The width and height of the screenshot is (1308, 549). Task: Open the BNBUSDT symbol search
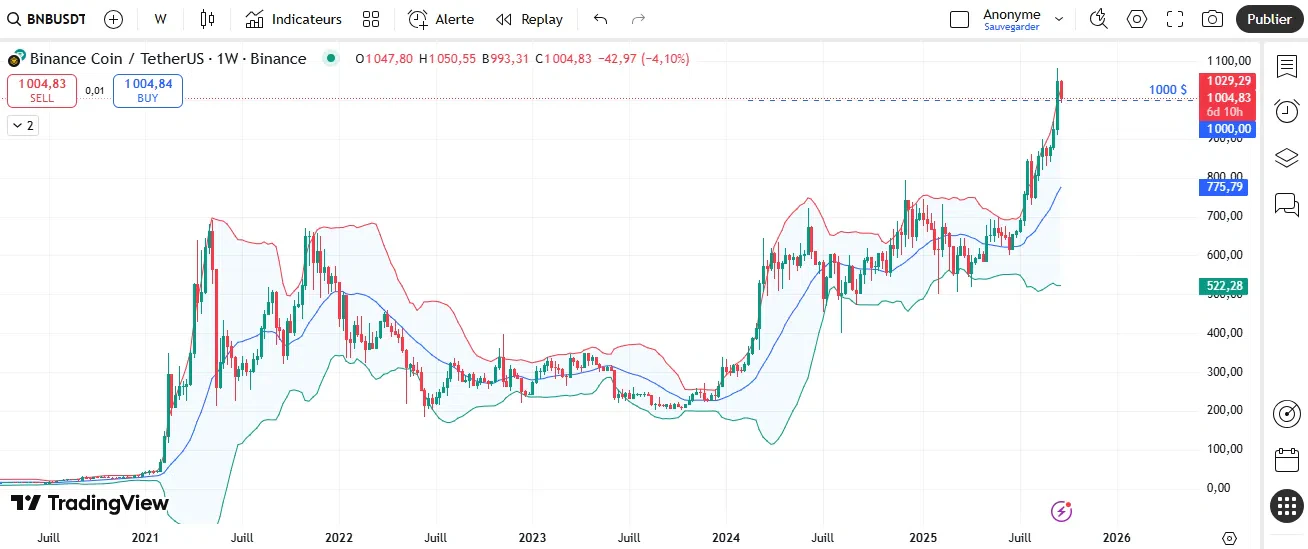47,19
